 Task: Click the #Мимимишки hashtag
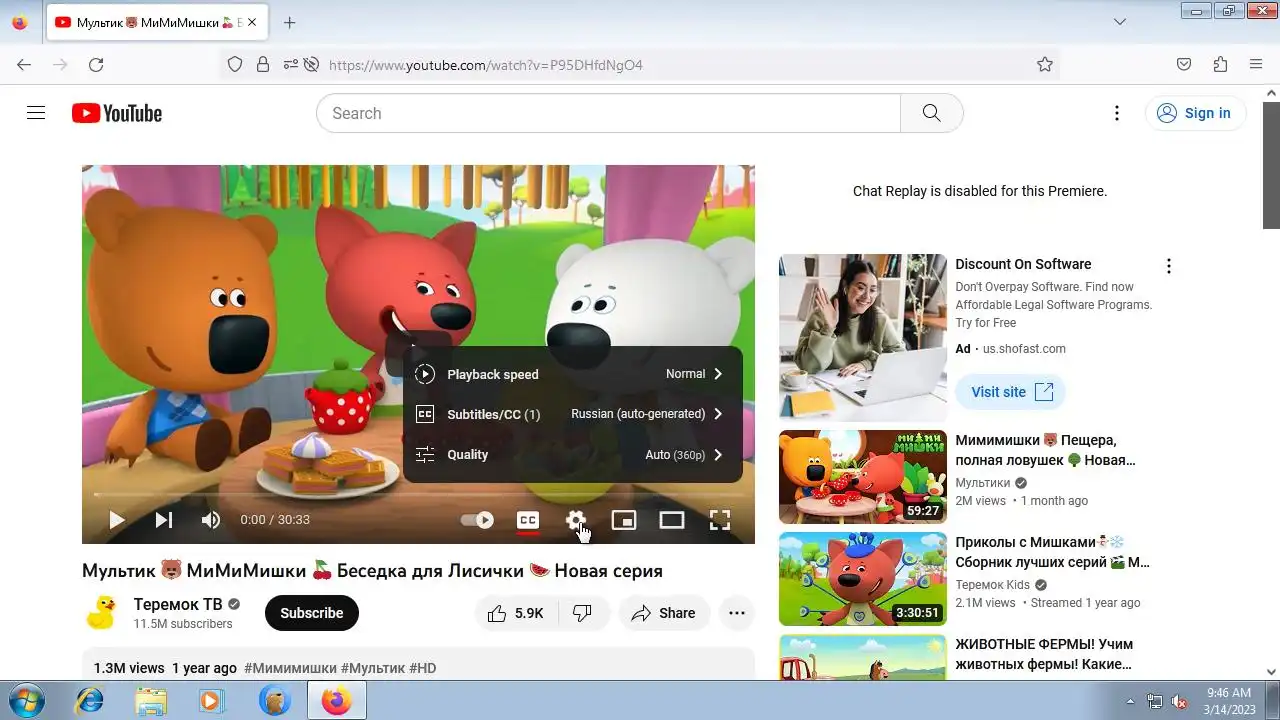pos(290,668)
